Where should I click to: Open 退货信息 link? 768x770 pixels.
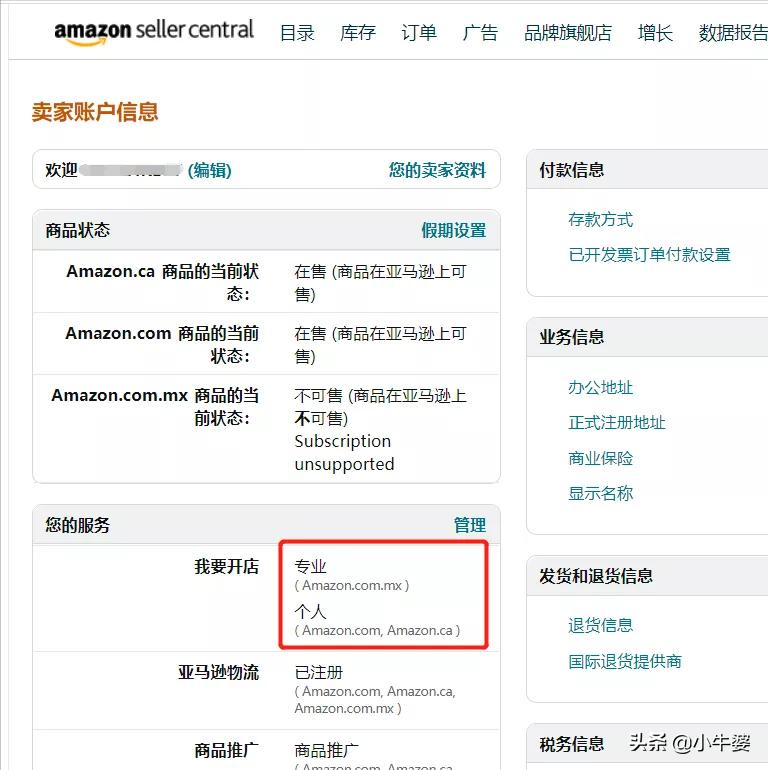tap(601, 625)
